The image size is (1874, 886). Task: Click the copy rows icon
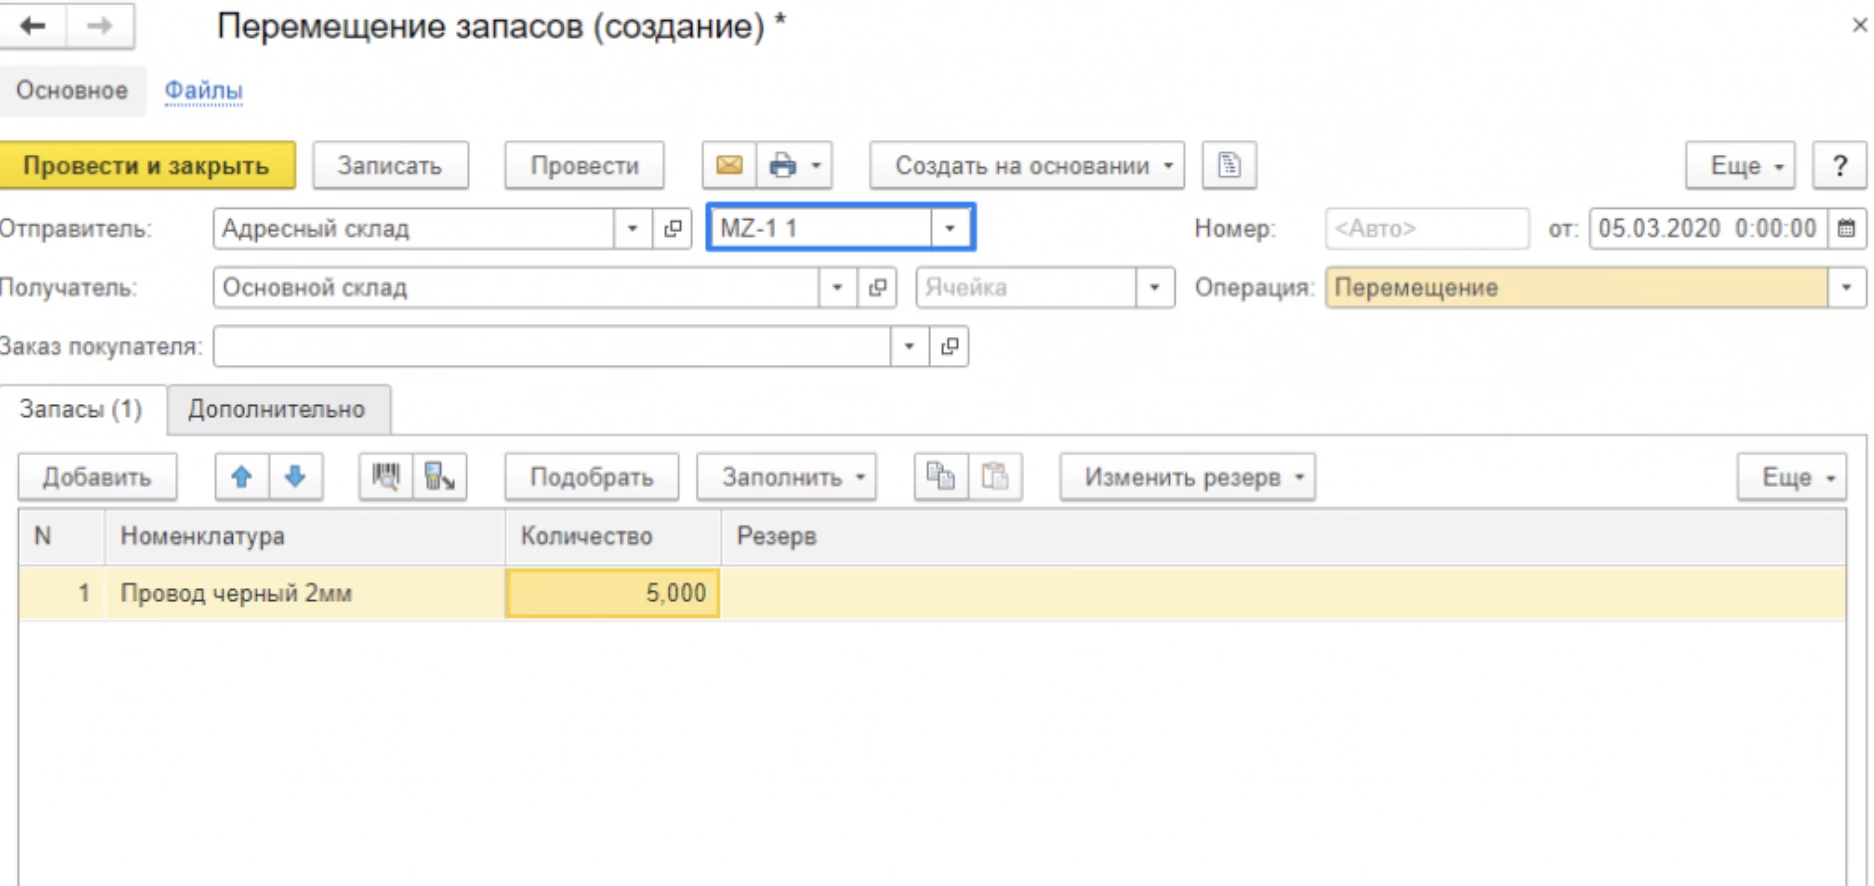[x=940, y=477]
